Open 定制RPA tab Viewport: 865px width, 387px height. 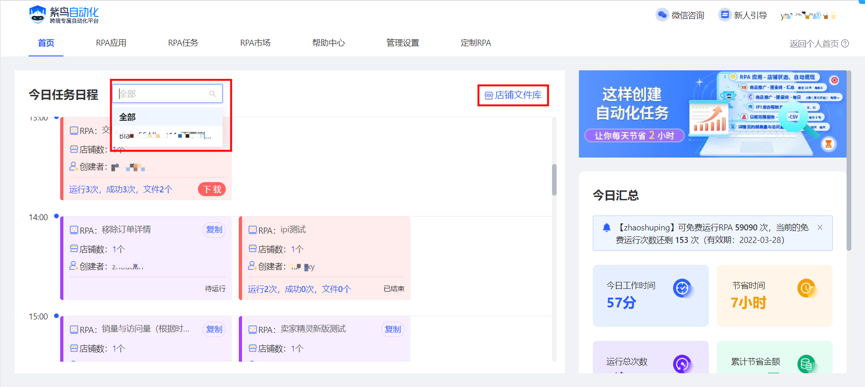(x=476, y=43)
